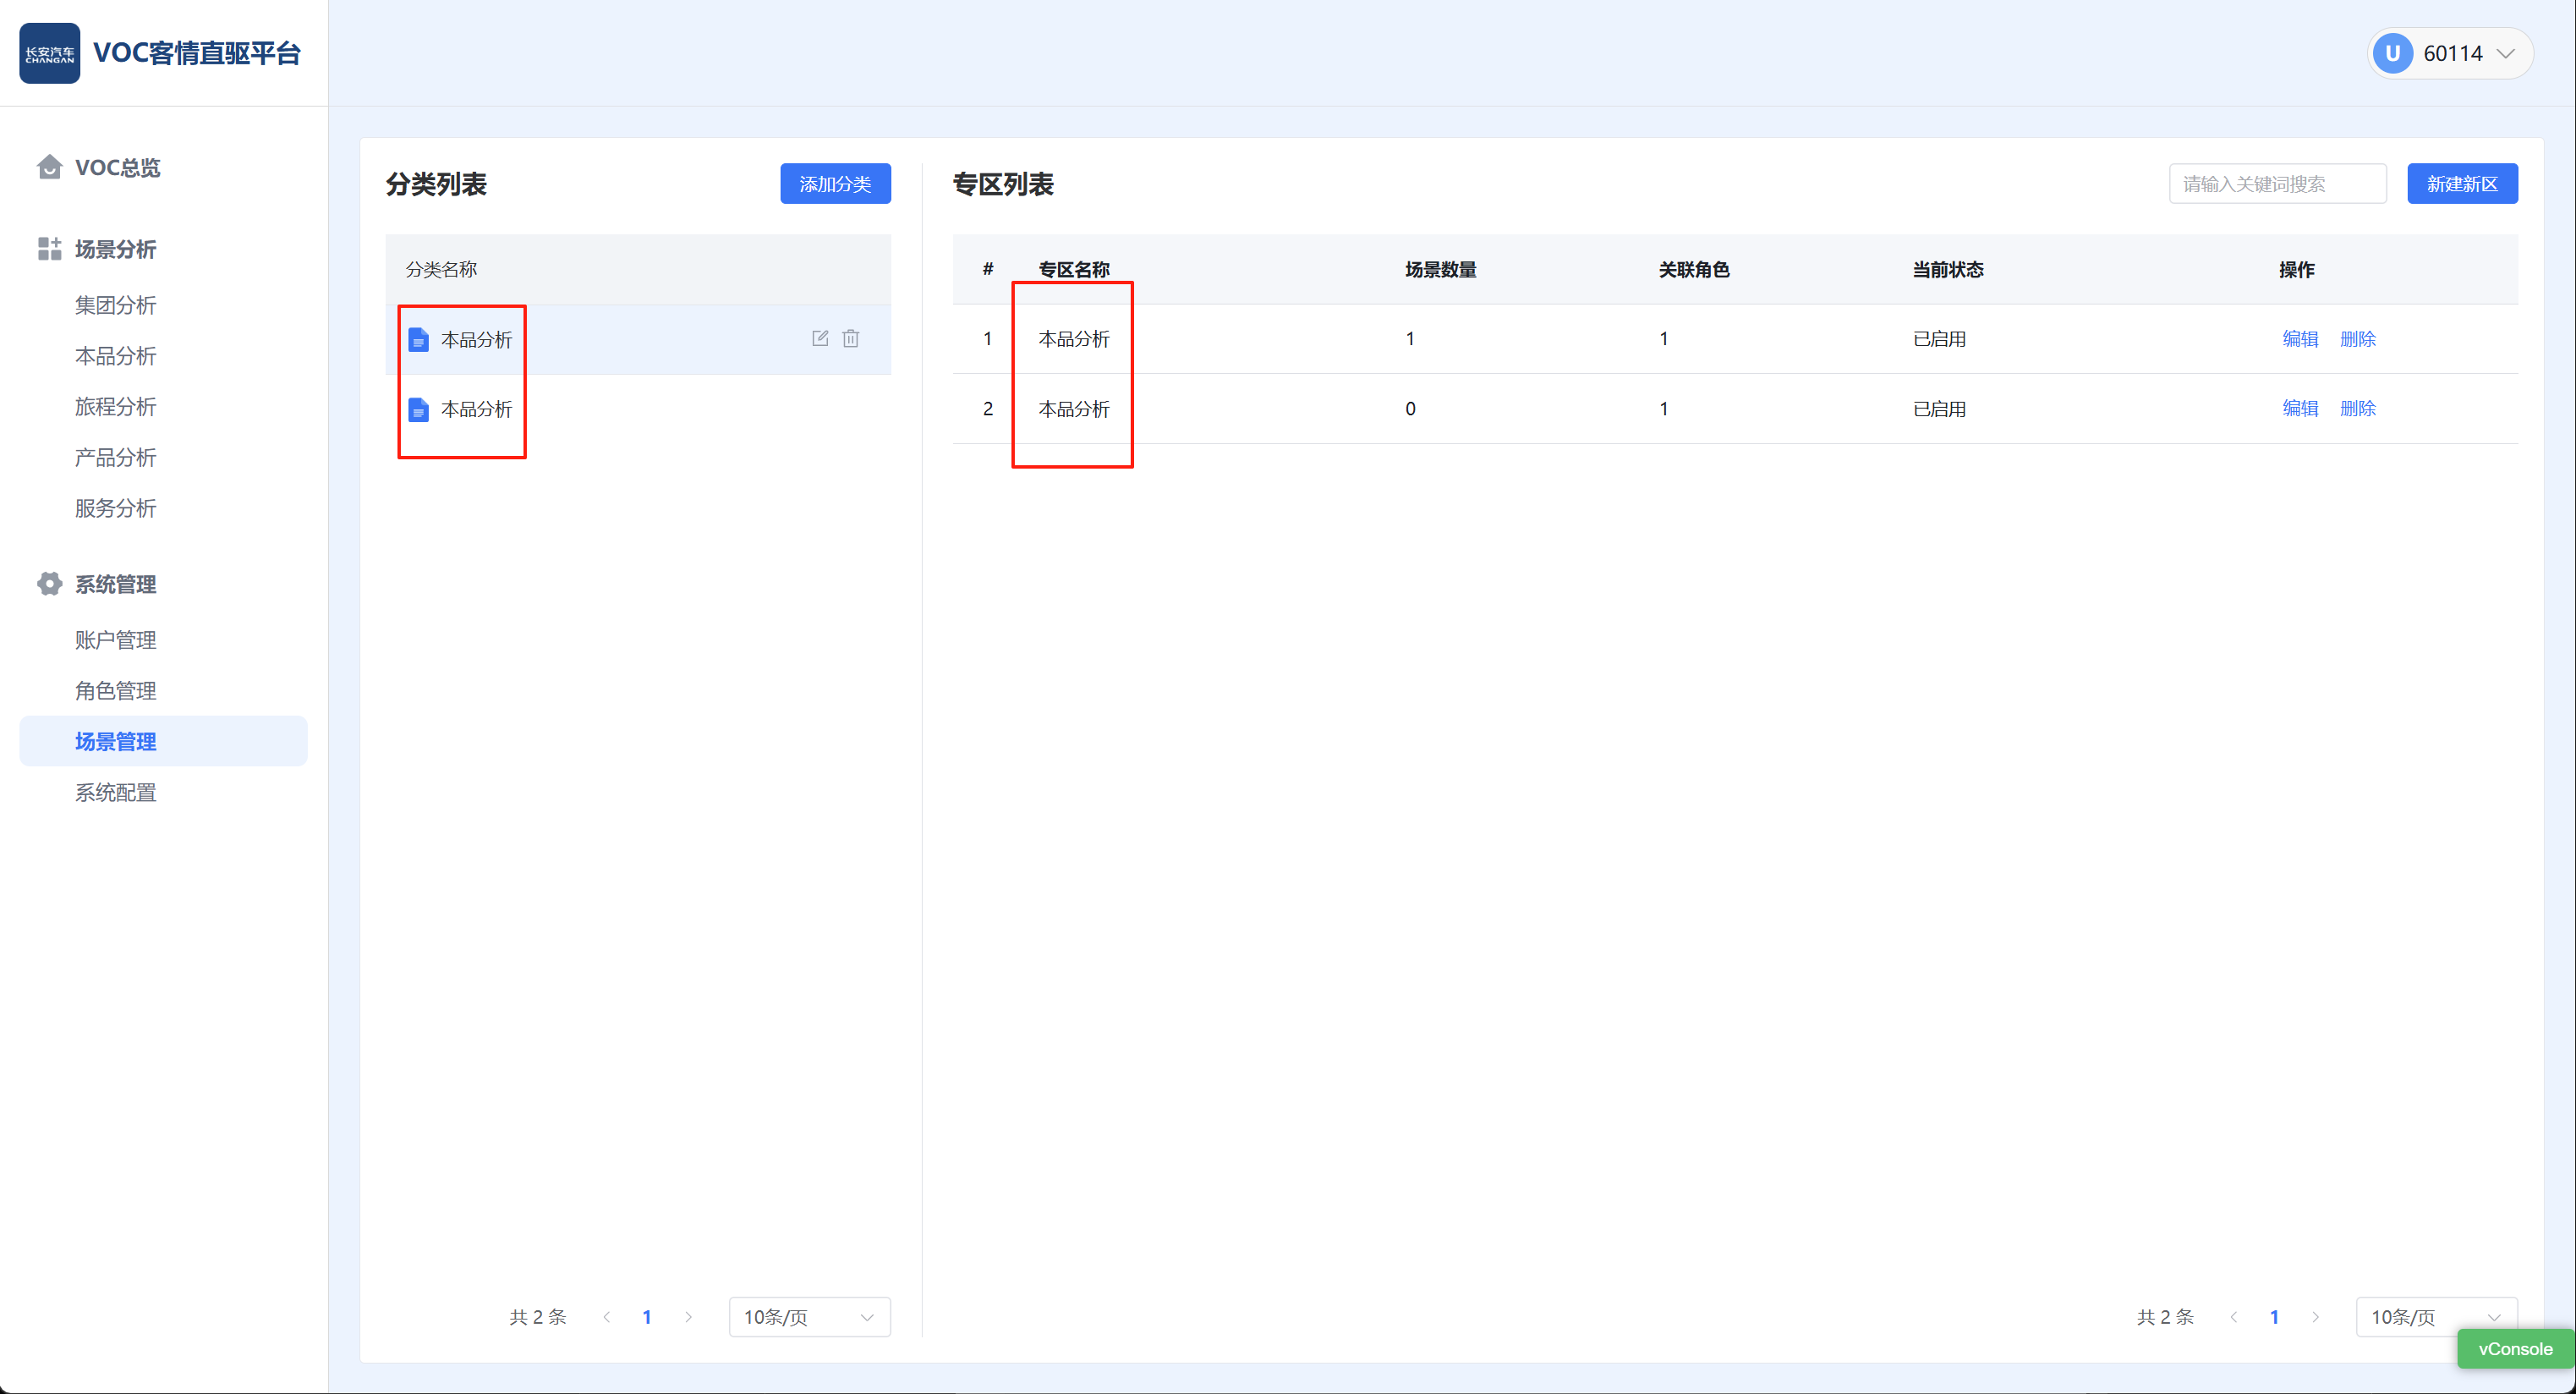Click the 场景分析 grid icon
Screen dimensions: 2576x1394
[49, 249]
